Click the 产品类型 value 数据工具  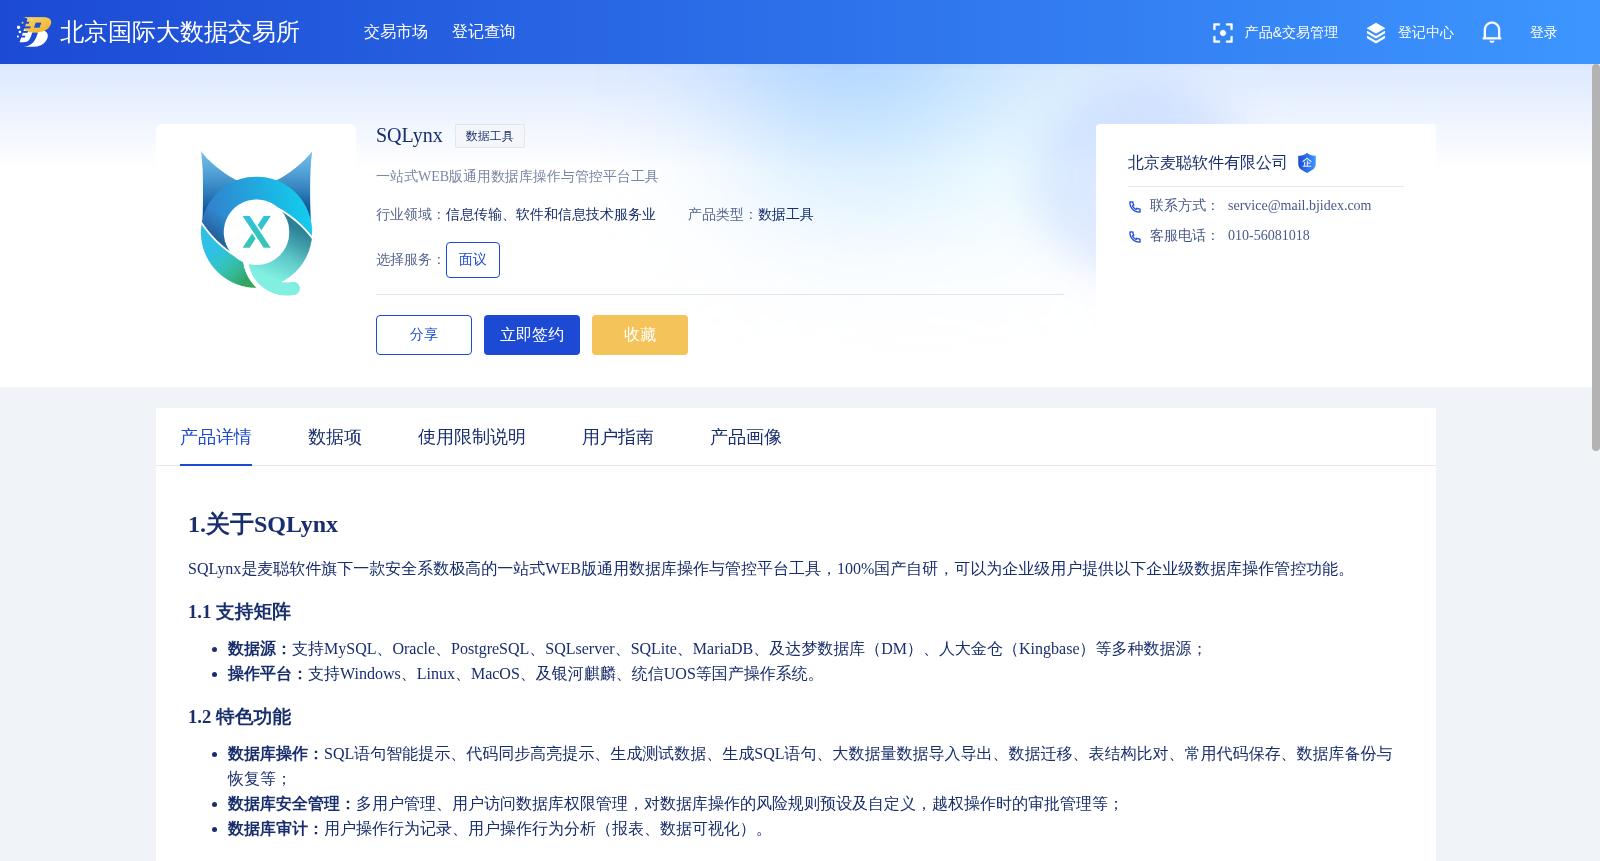pos(786,215)
